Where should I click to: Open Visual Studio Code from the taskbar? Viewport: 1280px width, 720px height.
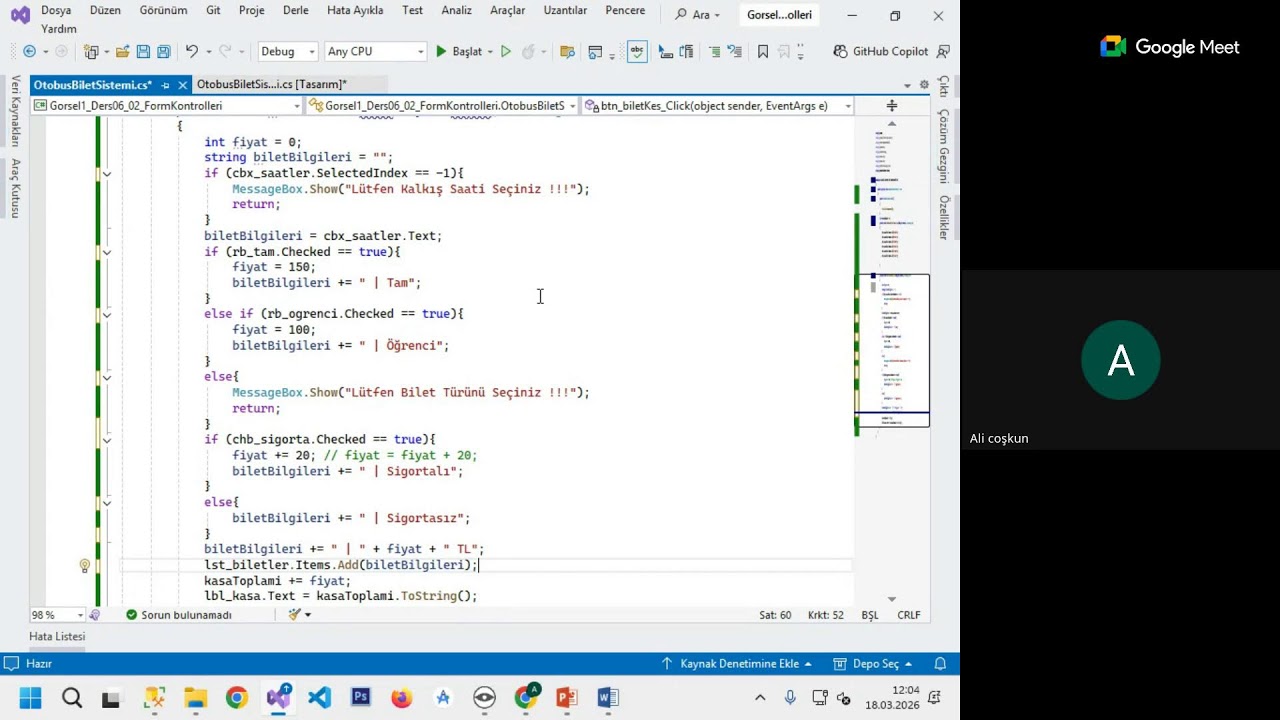point(320,697)
